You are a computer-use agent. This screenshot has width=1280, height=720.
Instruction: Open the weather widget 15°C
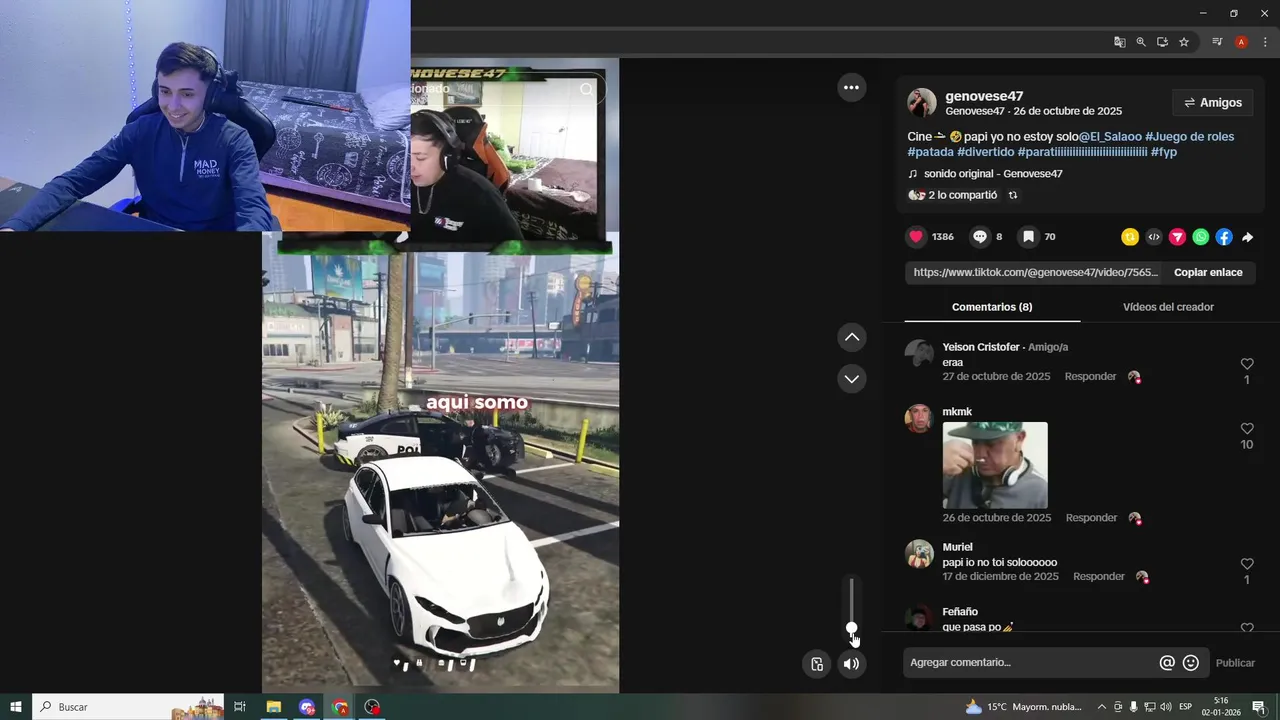[x=1023, y=707]
